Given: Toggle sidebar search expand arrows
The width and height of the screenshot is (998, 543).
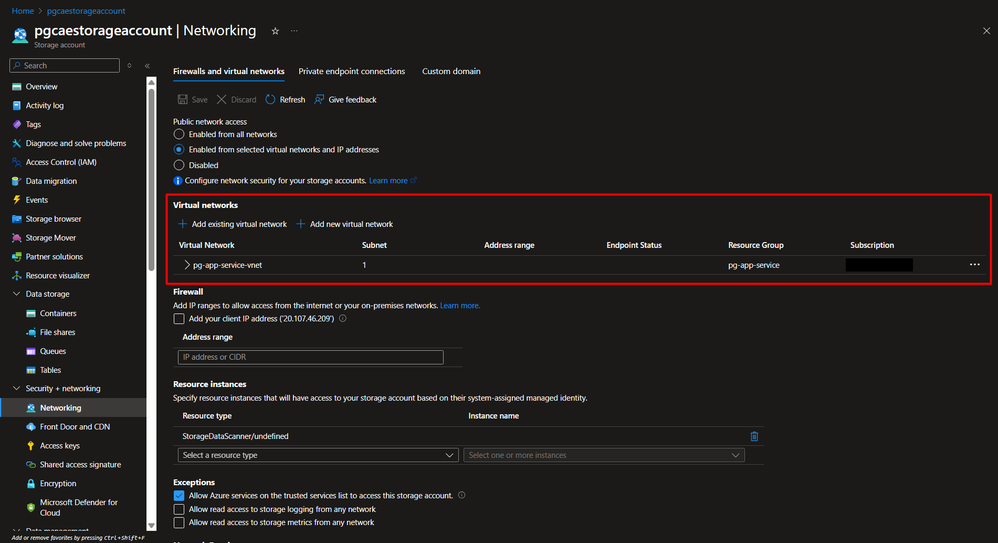Looking at the screenshot, I should (129, 66).
